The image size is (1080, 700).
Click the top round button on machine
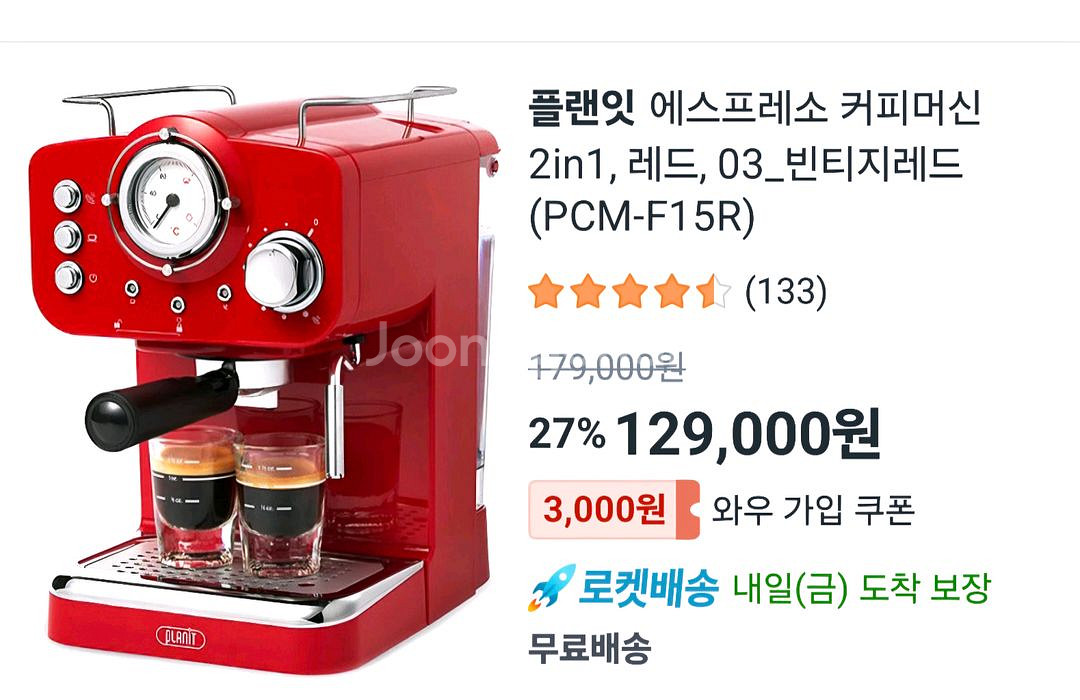click(68, 196)
